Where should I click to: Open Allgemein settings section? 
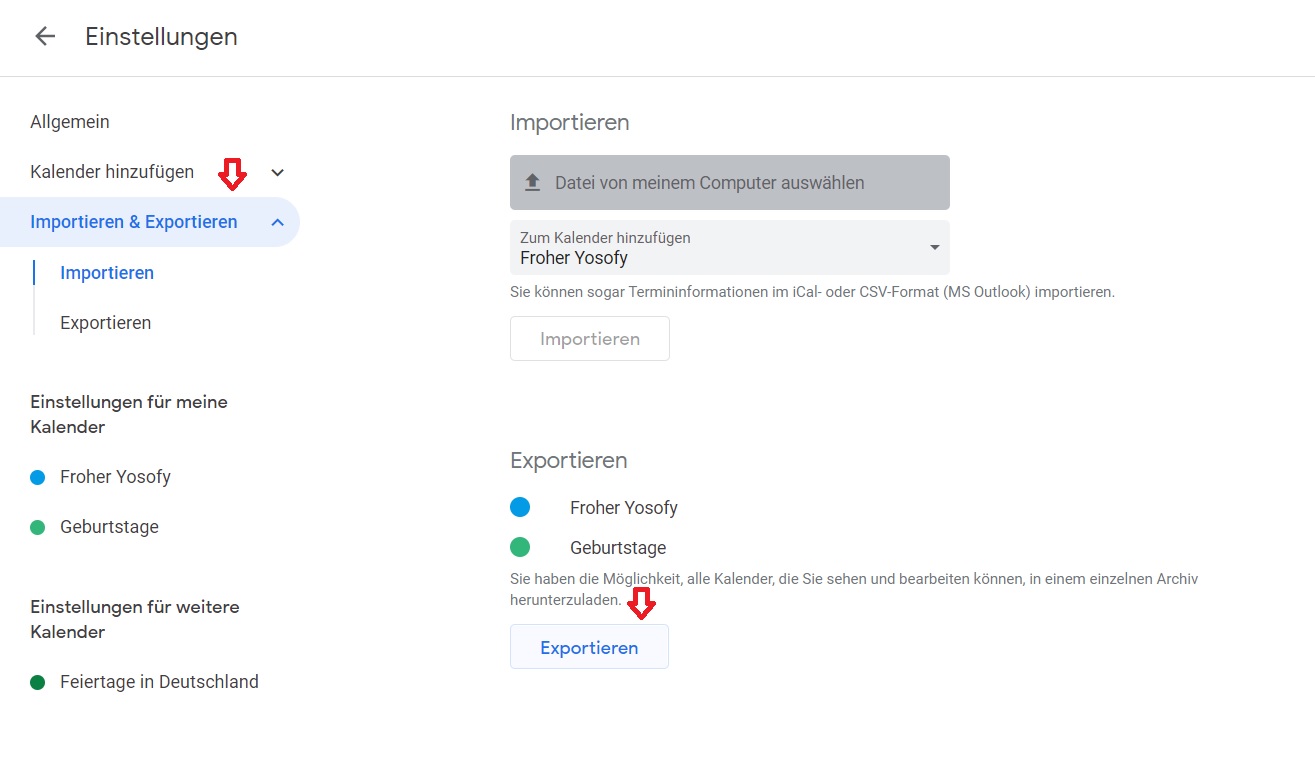coord(70,122)
